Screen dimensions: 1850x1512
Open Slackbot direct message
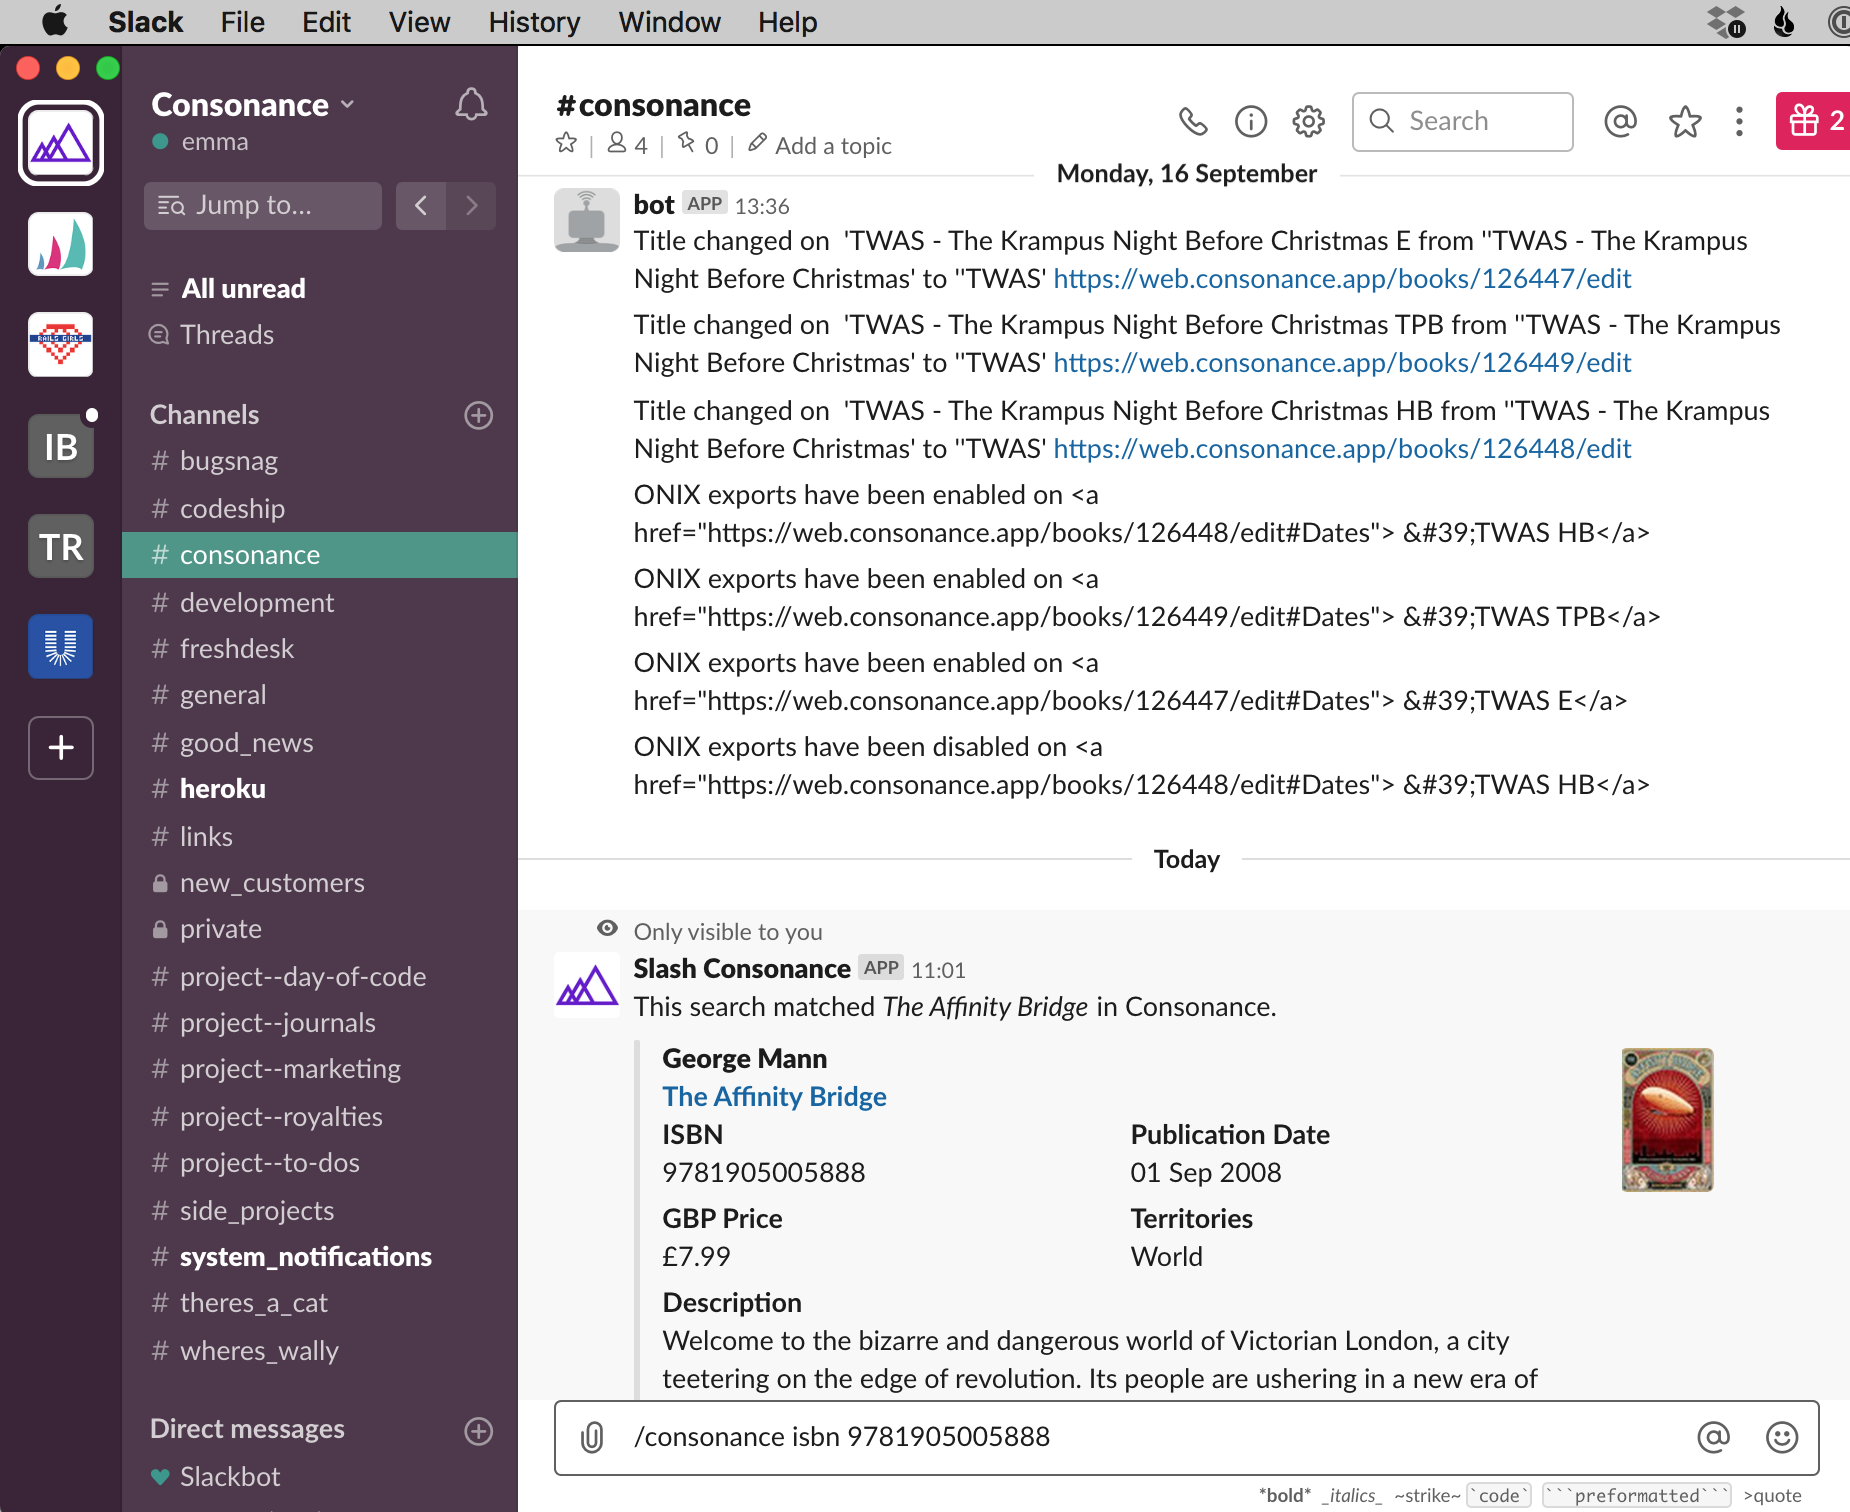(319, 1477)
